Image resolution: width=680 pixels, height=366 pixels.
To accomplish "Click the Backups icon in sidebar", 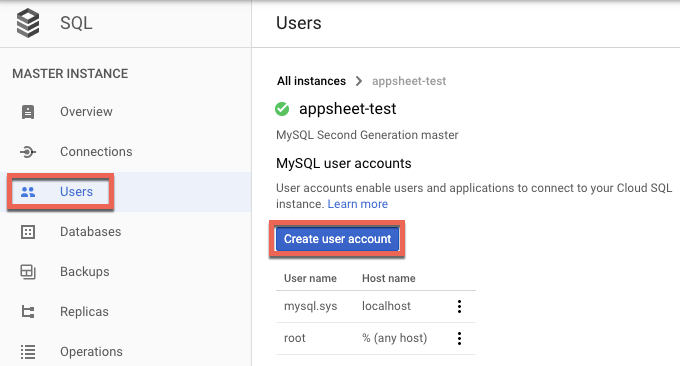I will click(x=28, y=272).
